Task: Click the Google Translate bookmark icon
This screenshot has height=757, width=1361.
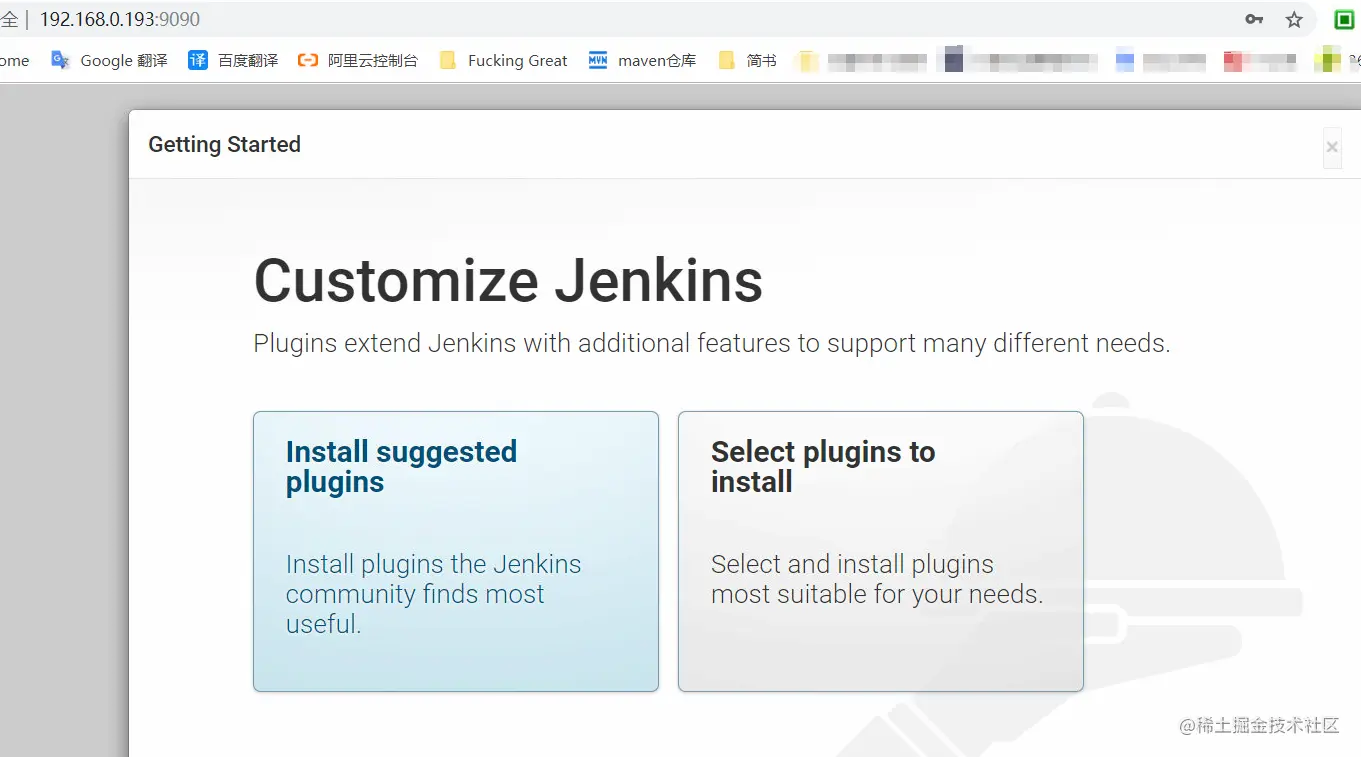Action: [x=61, y=60]
